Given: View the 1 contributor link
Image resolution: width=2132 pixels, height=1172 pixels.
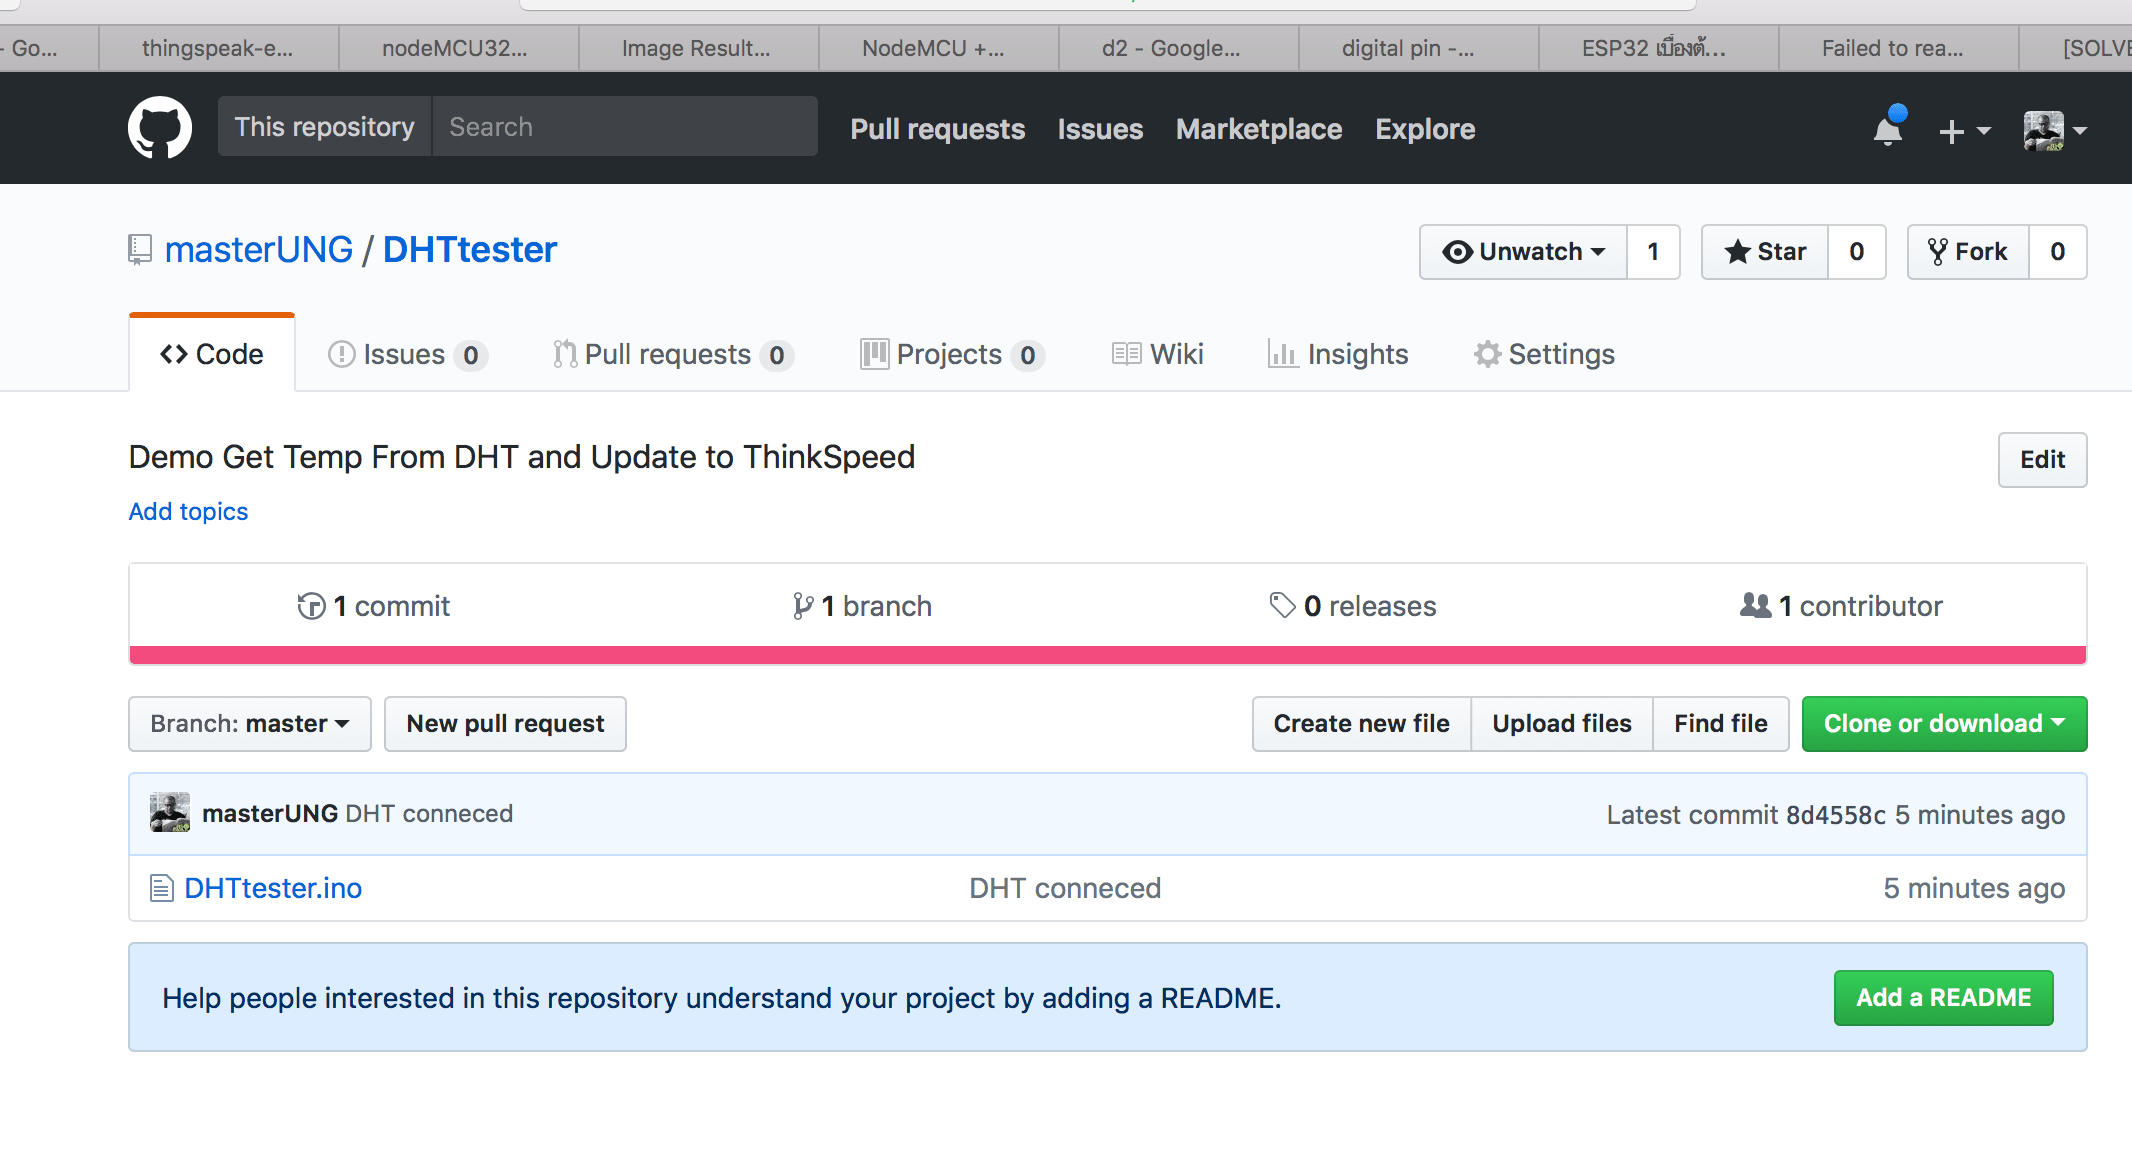Looking at the screenshot, I should click(1841, 606).
